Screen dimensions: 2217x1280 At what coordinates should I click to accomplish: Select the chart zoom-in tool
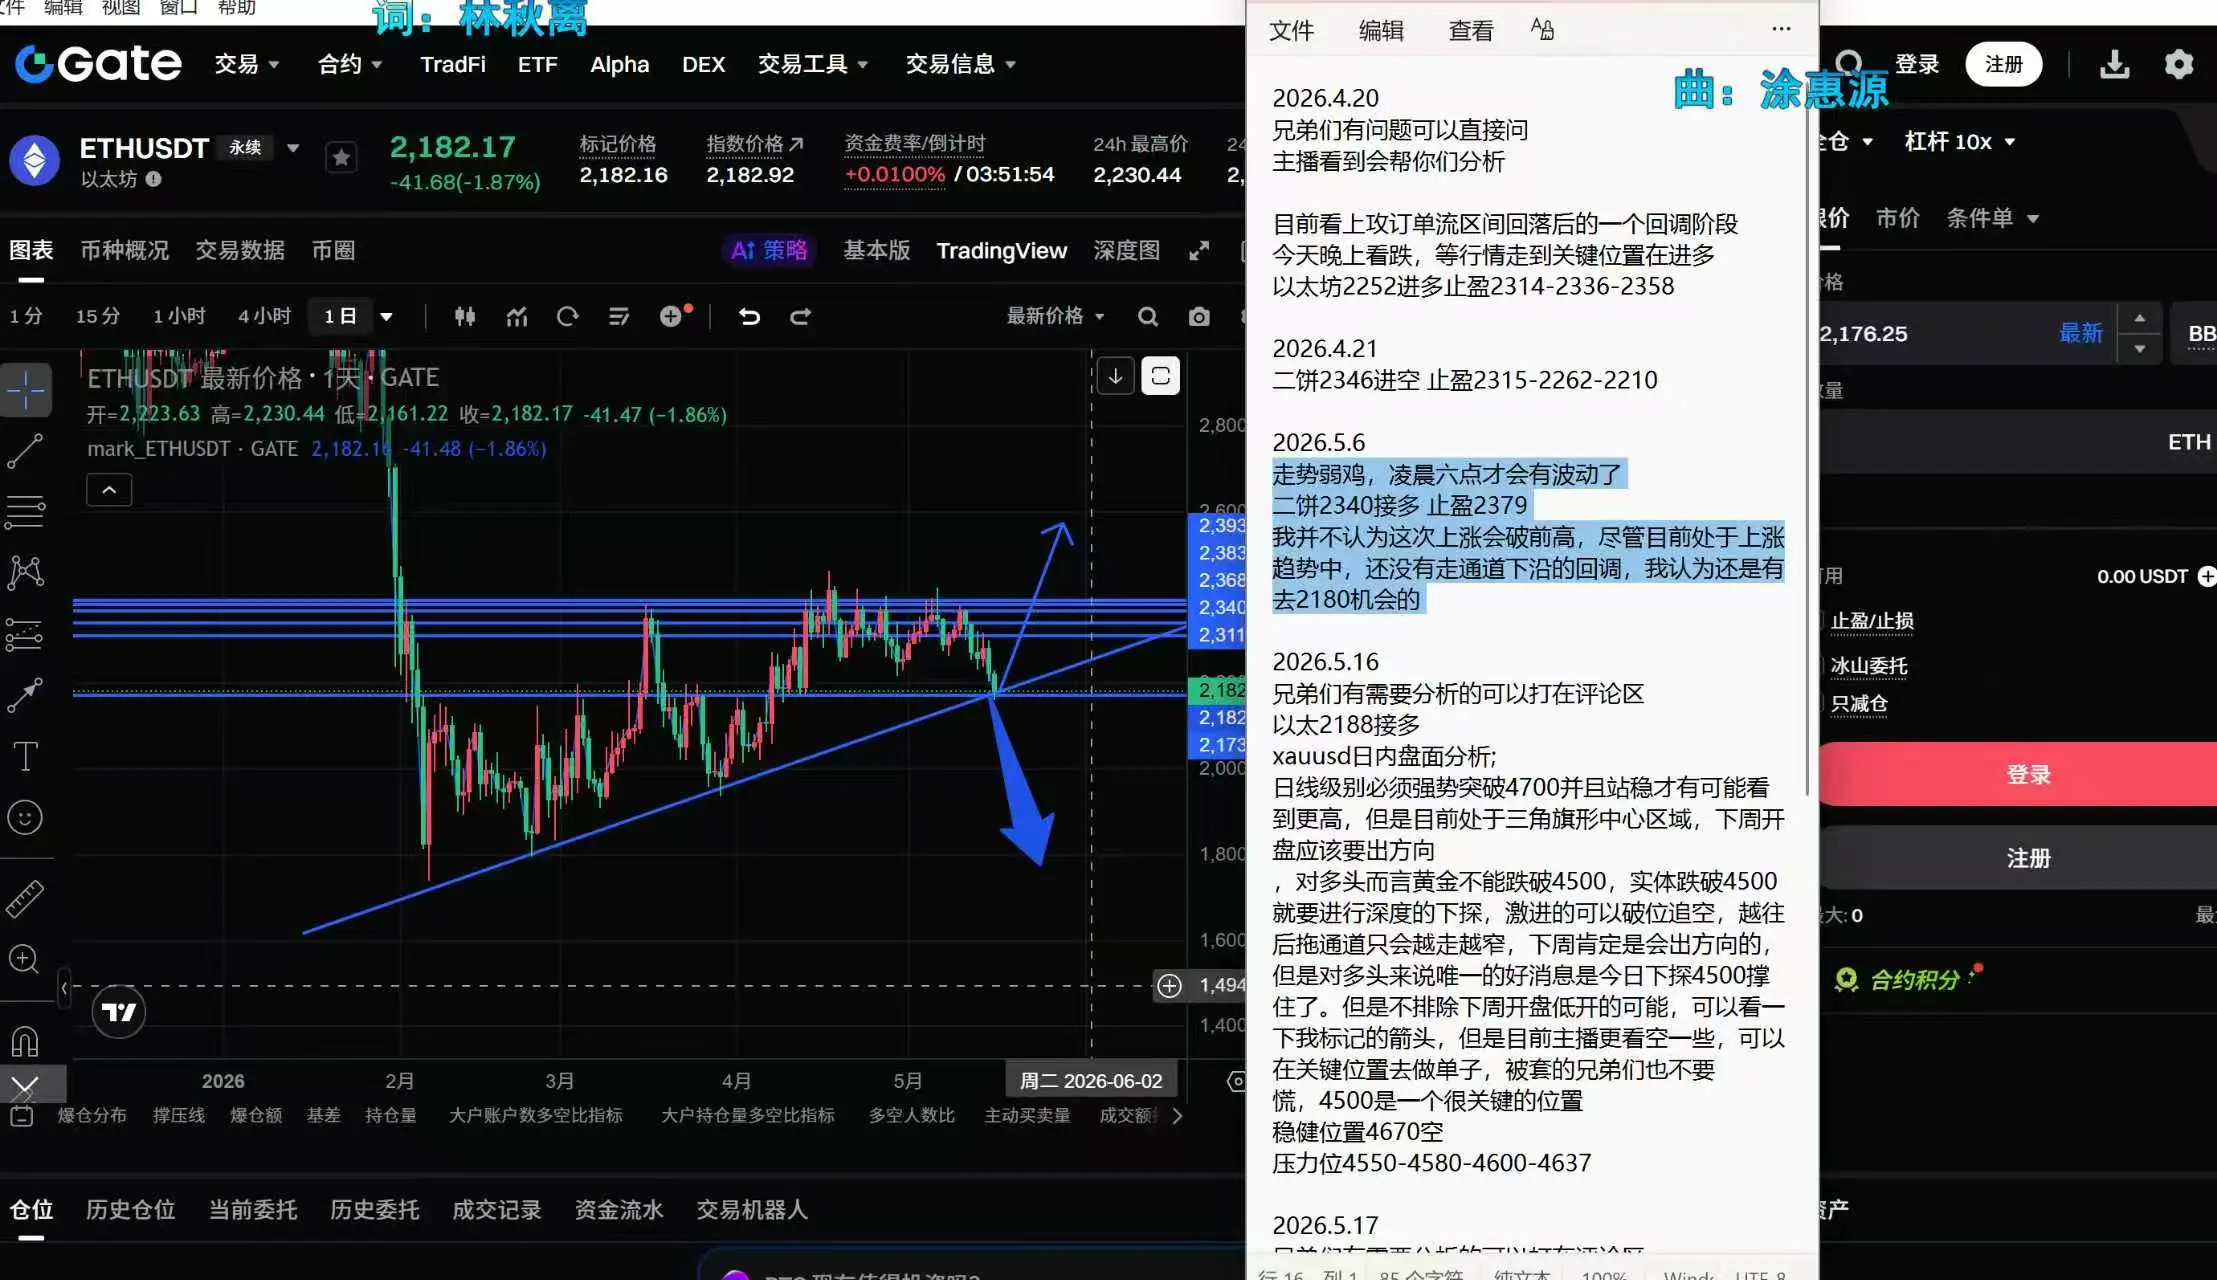24,960
